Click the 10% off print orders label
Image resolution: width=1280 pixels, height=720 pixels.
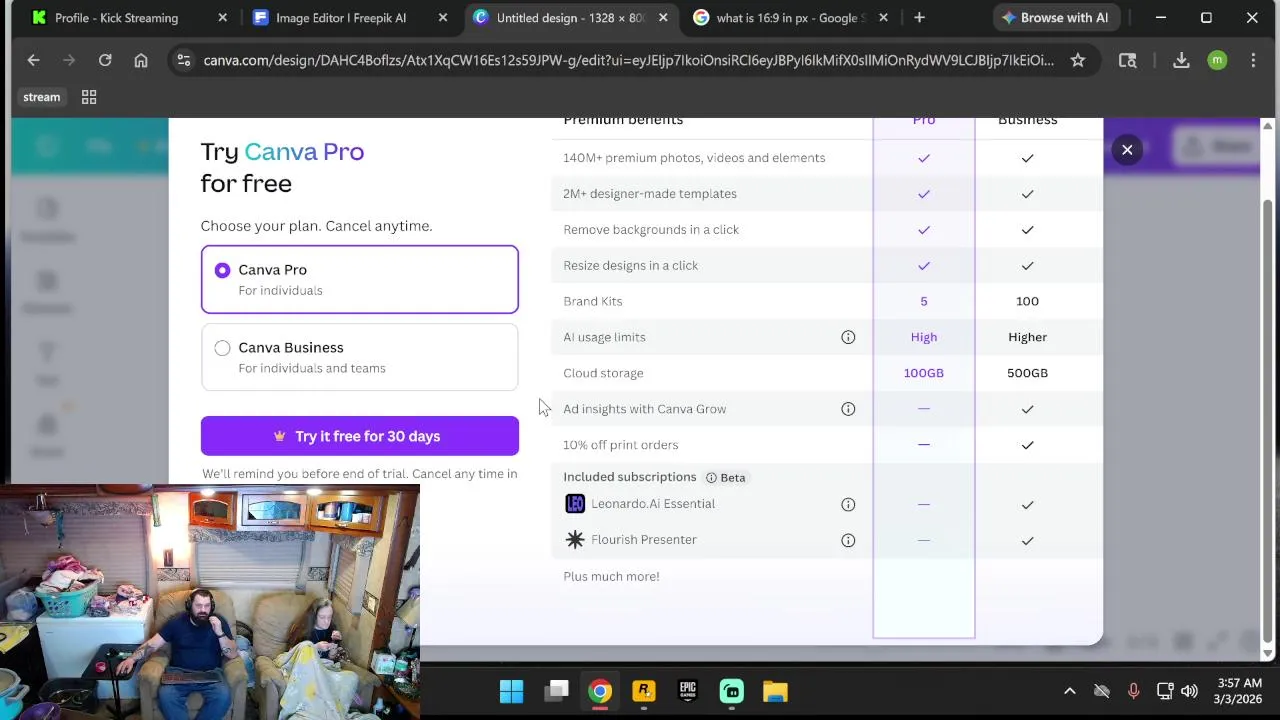point(620,445)
